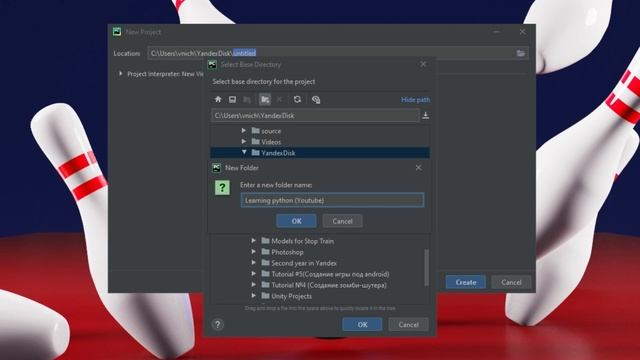Create a new folder using toolbar icon
Screen dimensions: 640x360
coord(265,99)
